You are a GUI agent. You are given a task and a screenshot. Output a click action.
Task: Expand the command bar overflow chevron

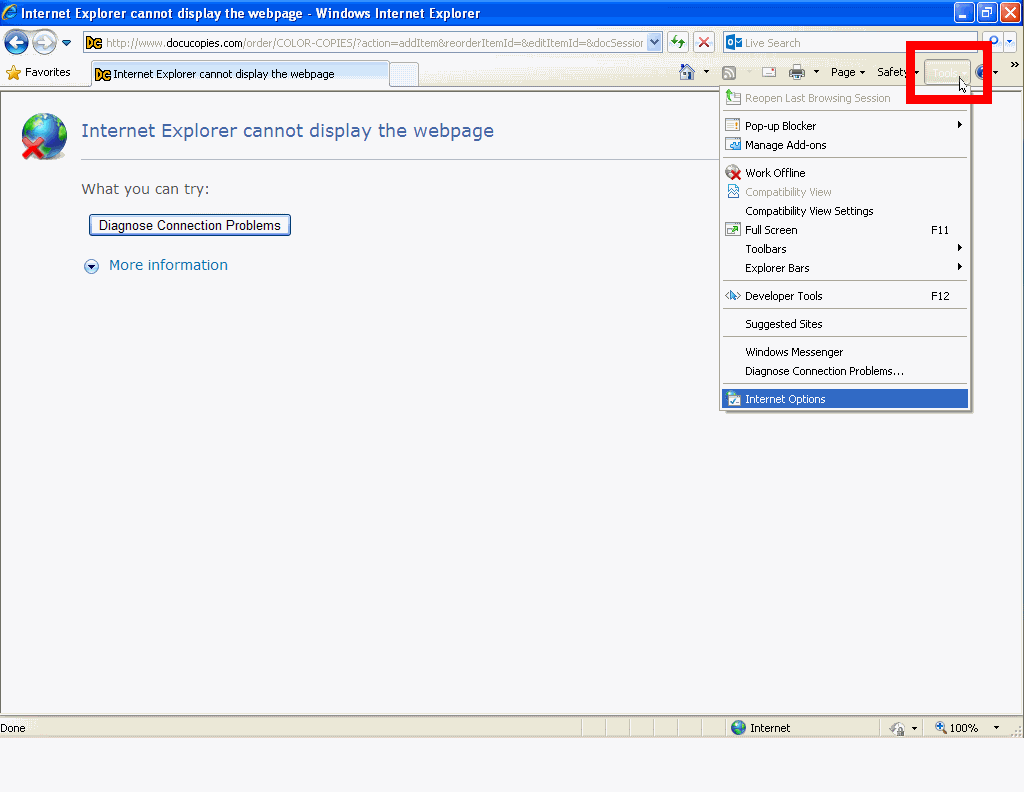[1014, 65]
